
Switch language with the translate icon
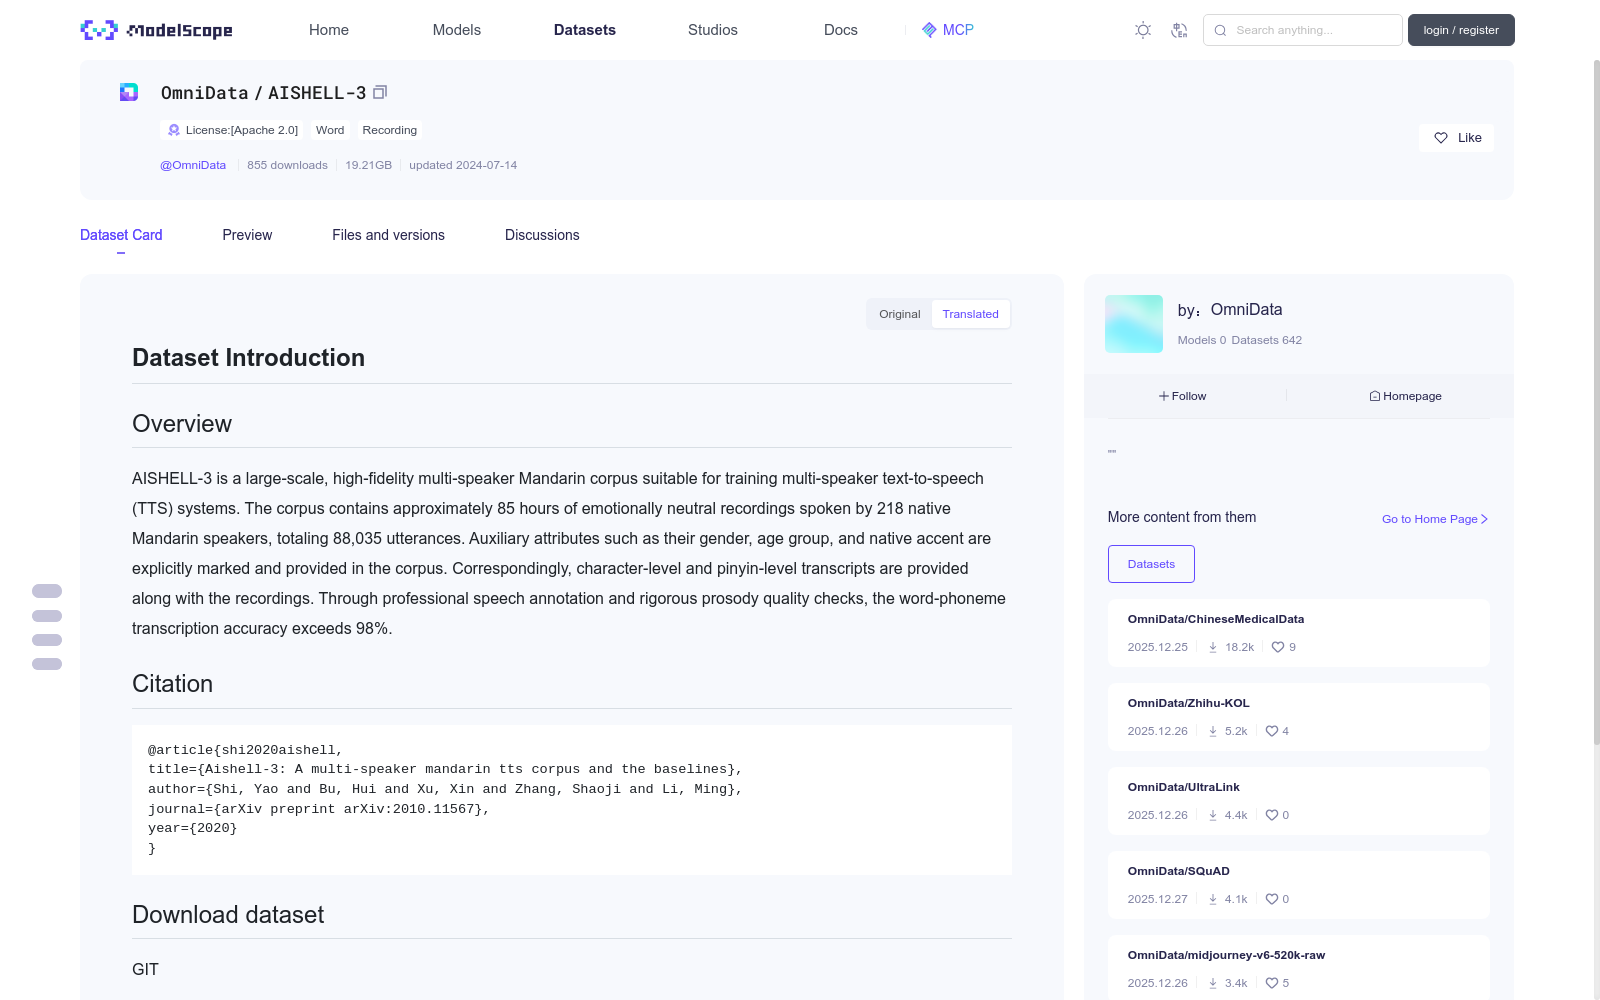tap(1180, 30)
